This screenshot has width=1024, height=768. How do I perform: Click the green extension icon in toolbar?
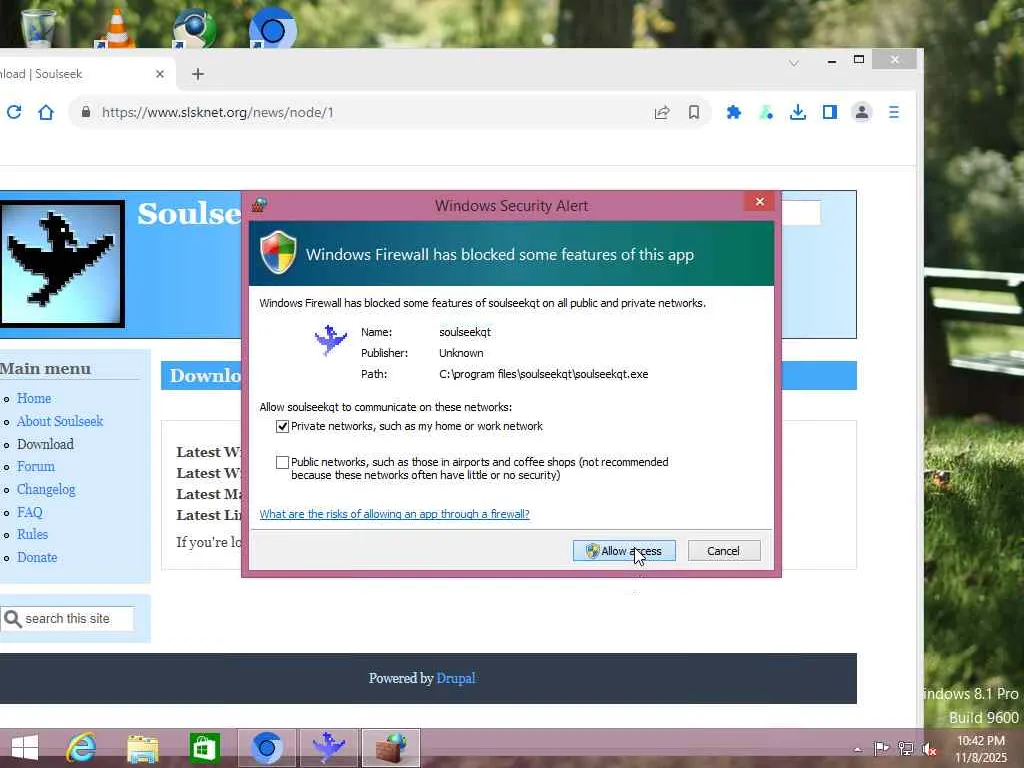click(766, 112)
